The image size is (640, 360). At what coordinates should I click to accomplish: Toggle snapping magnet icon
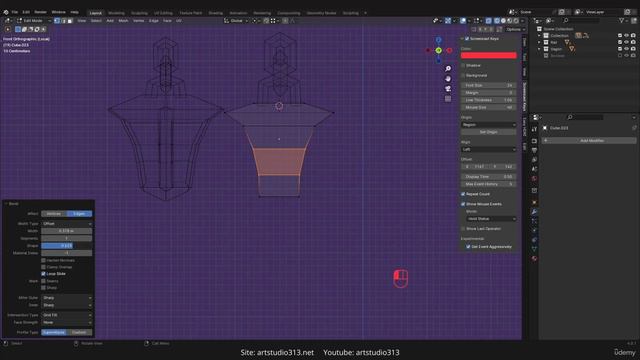coord(266,21)
